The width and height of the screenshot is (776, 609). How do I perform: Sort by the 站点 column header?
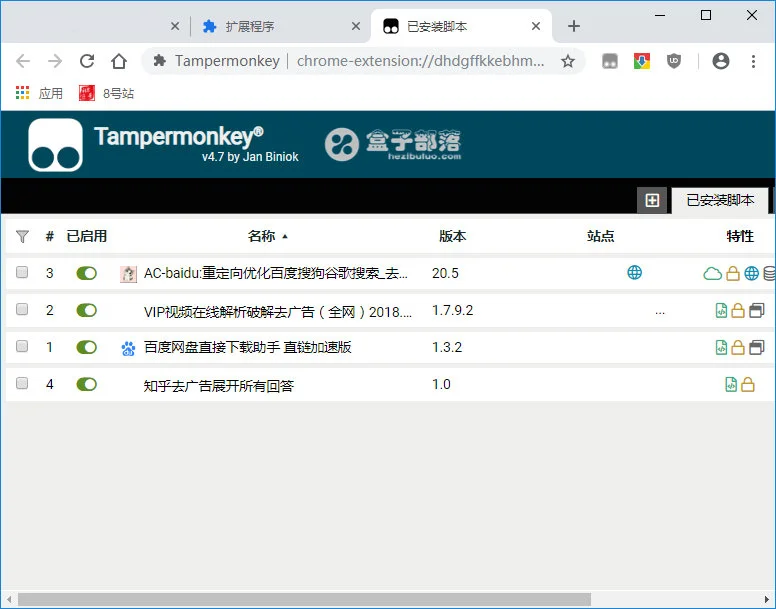pos(600,236)
